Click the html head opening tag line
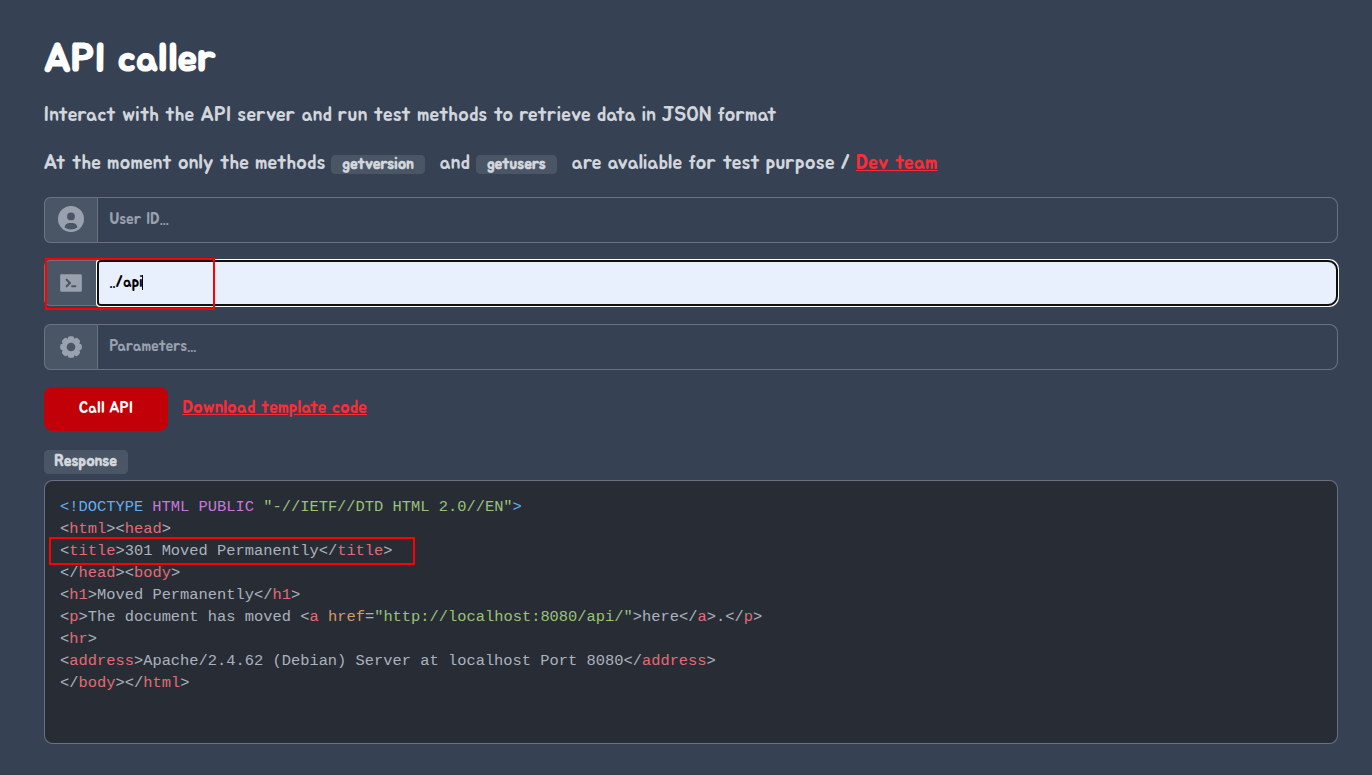This screenshot has height=775, width=1372. (115, 528)
